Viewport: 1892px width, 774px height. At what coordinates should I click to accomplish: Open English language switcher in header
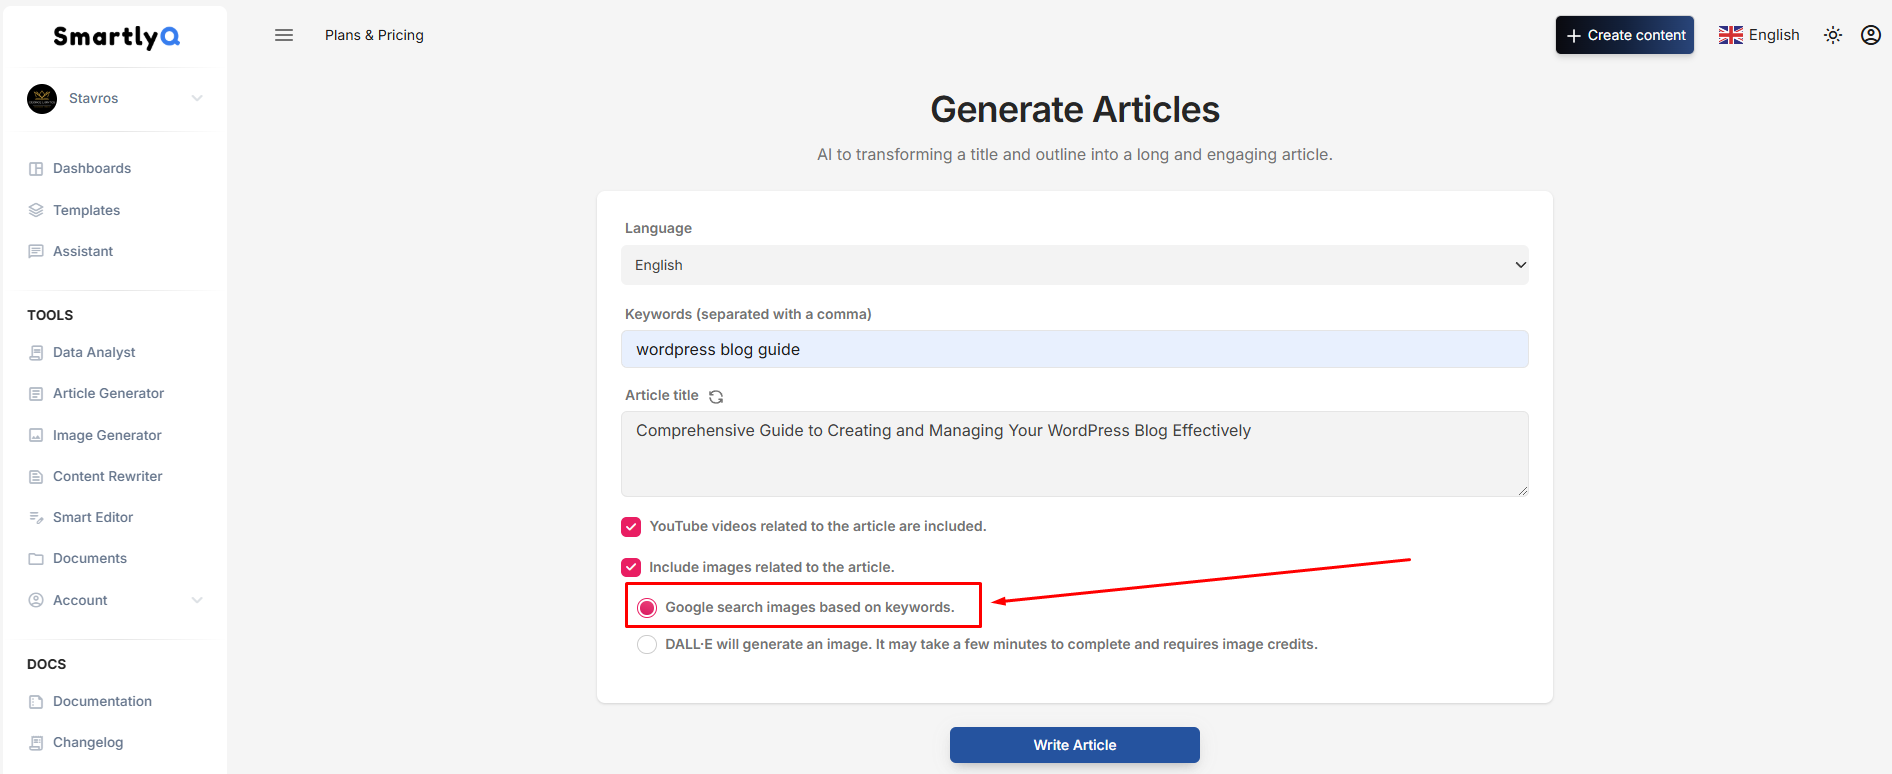pyautogui.click(x=1759, y=35)
